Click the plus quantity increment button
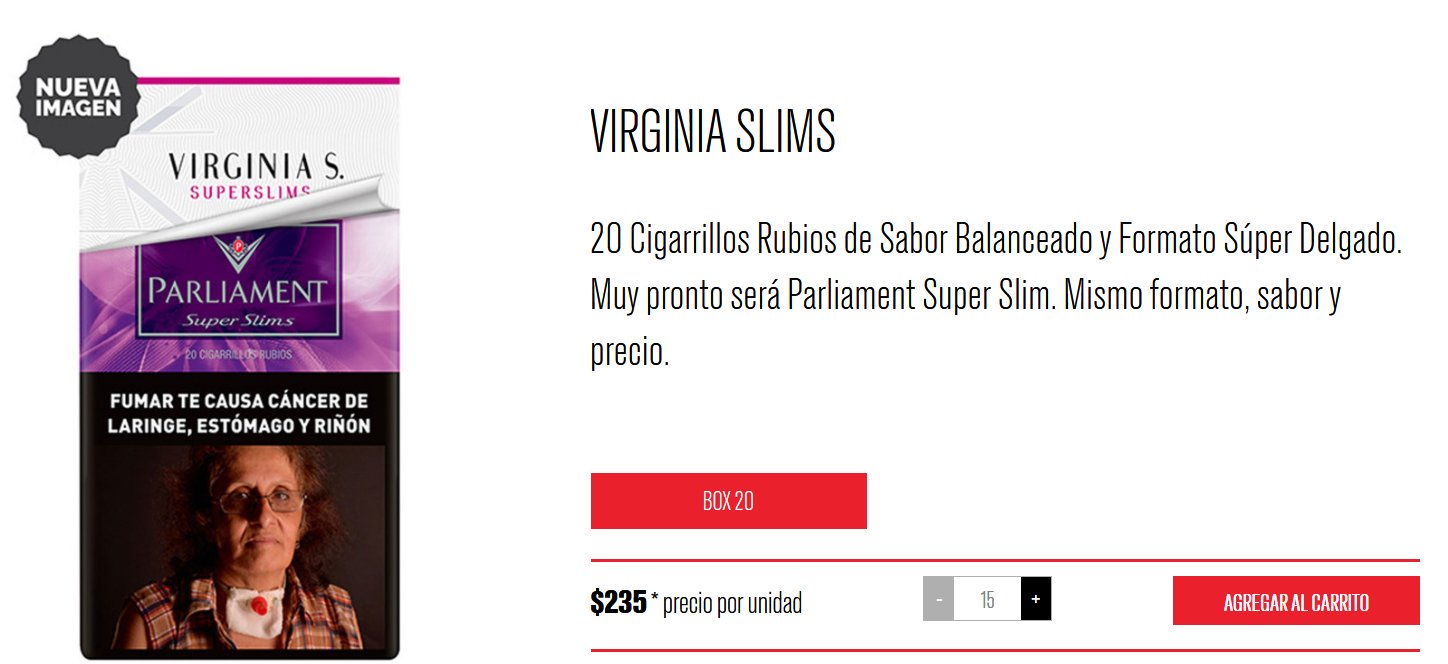Image resolution: width=1448 pixels, height=664 pixels. pos(1036,599)
